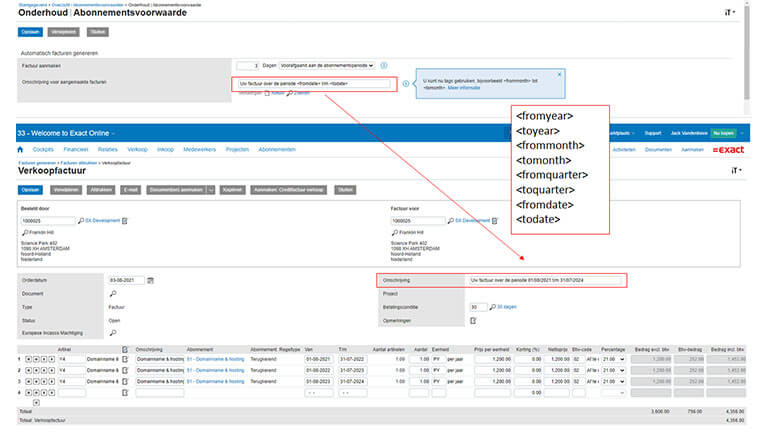Close the tags tooltip popup

[559, 74]
